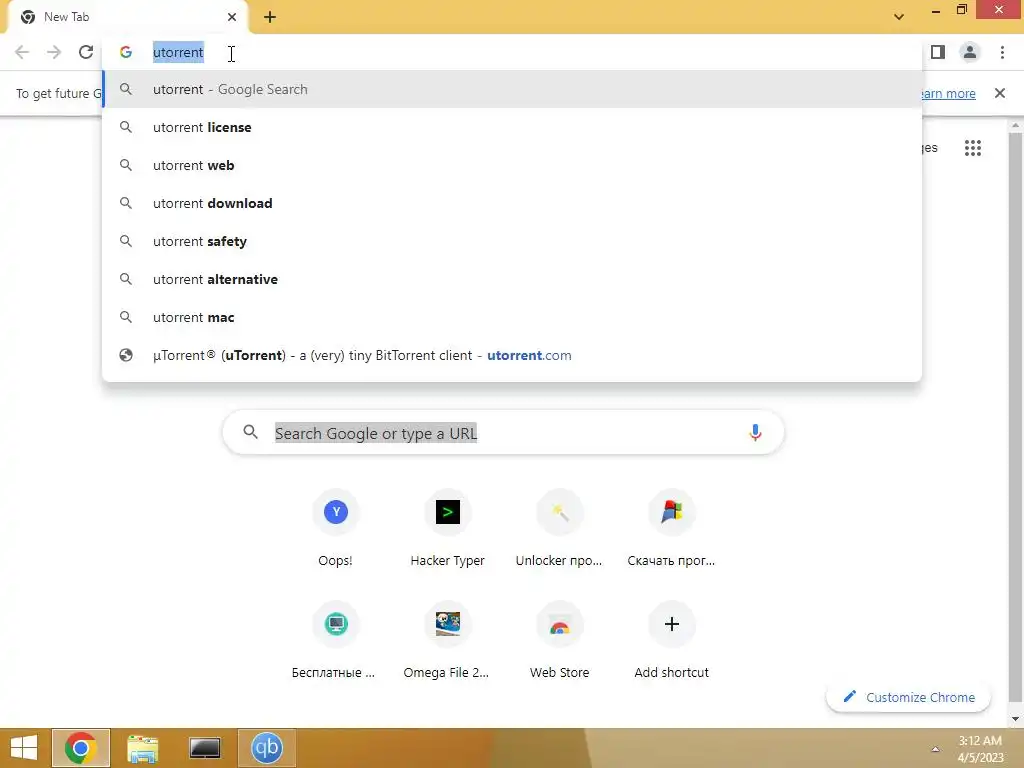Open the profile avatar menu
The width and height of the screenshot is (1024, 768).
[970, 52]
